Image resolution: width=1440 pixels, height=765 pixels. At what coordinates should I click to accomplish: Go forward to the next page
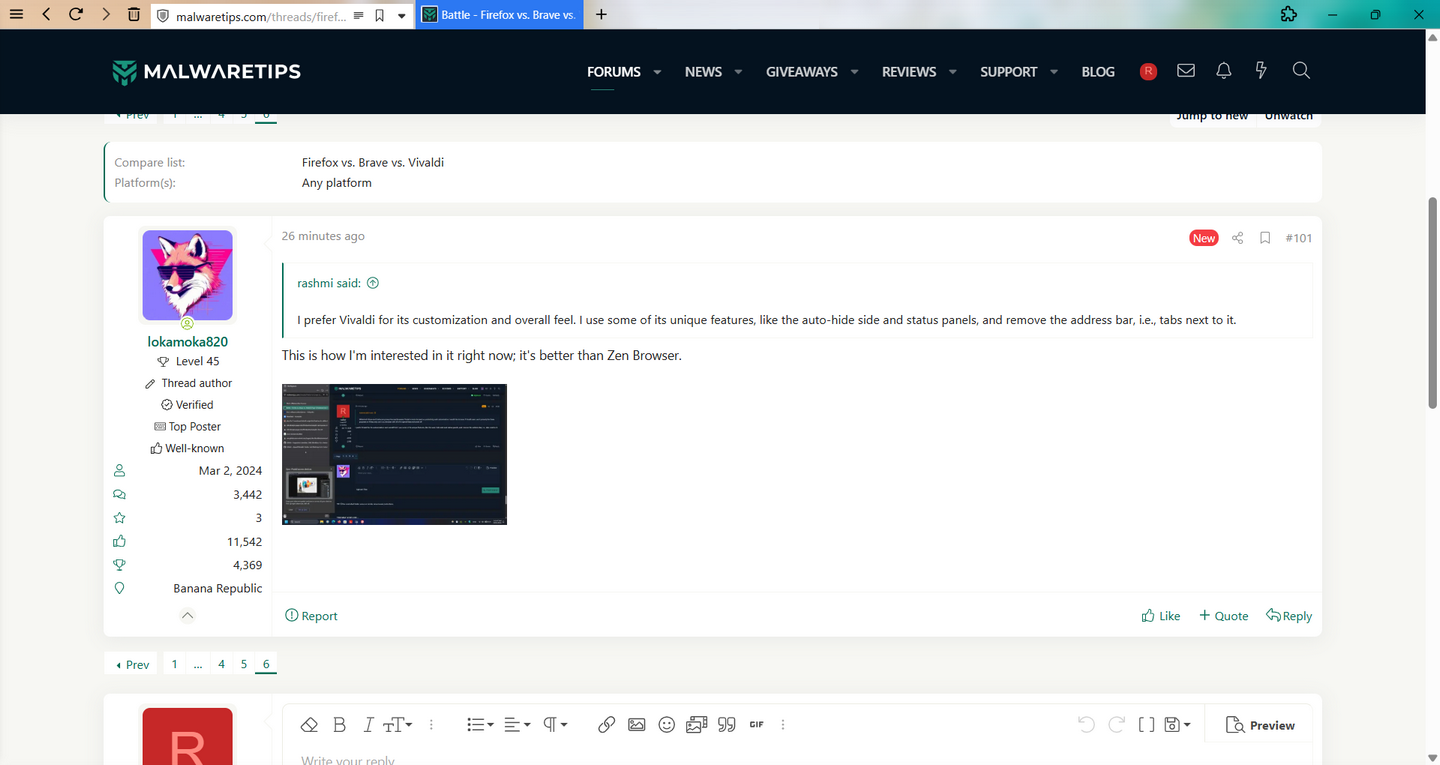pyautogui.click(x=106, y=15)
